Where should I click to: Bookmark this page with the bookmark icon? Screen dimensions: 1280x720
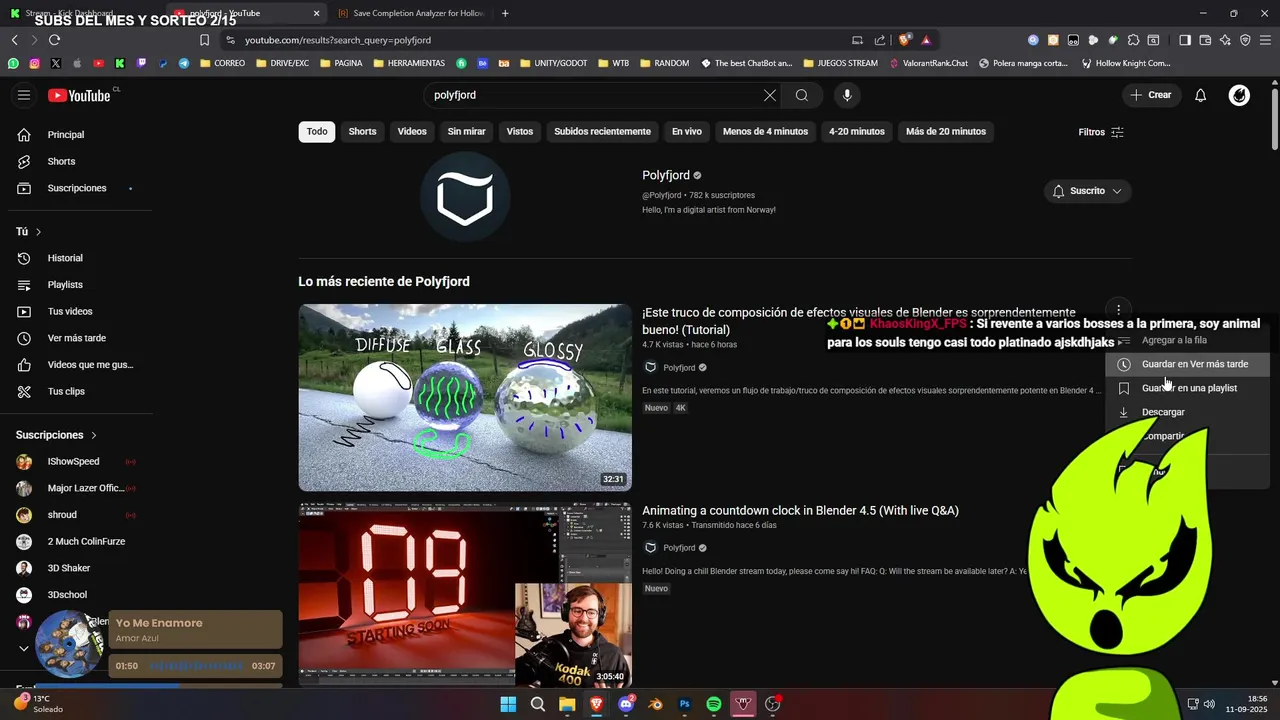(x=204, y=40)
